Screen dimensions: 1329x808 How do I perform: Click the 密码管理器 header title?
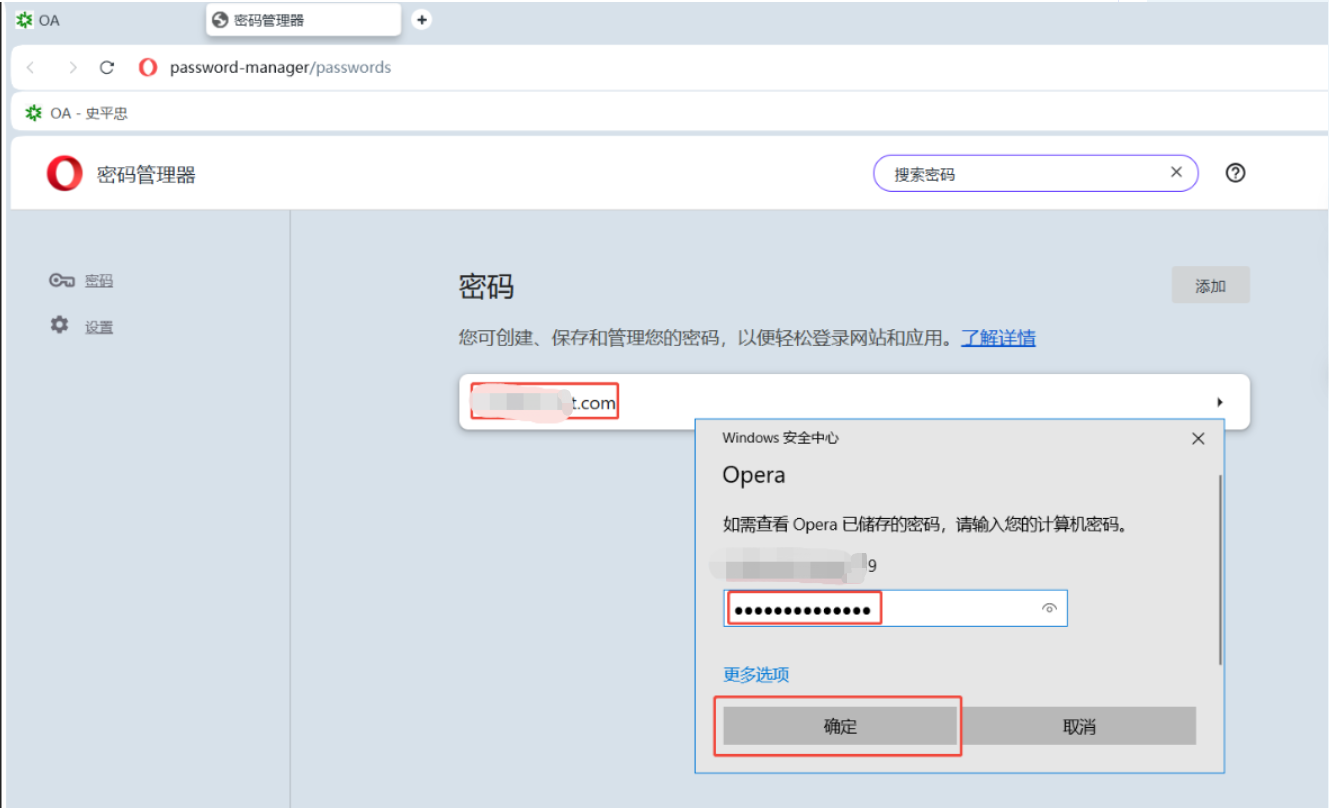pyautogui.click(x=146, y=175)
